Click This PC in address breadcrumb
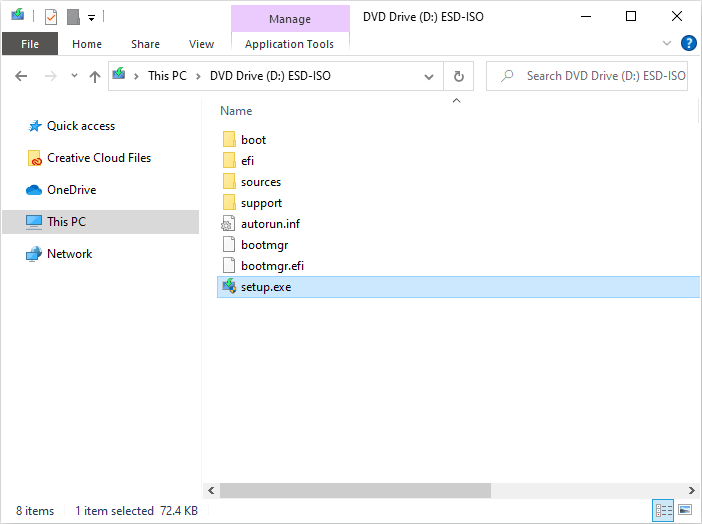702x524 pixels. pos(167,76)
